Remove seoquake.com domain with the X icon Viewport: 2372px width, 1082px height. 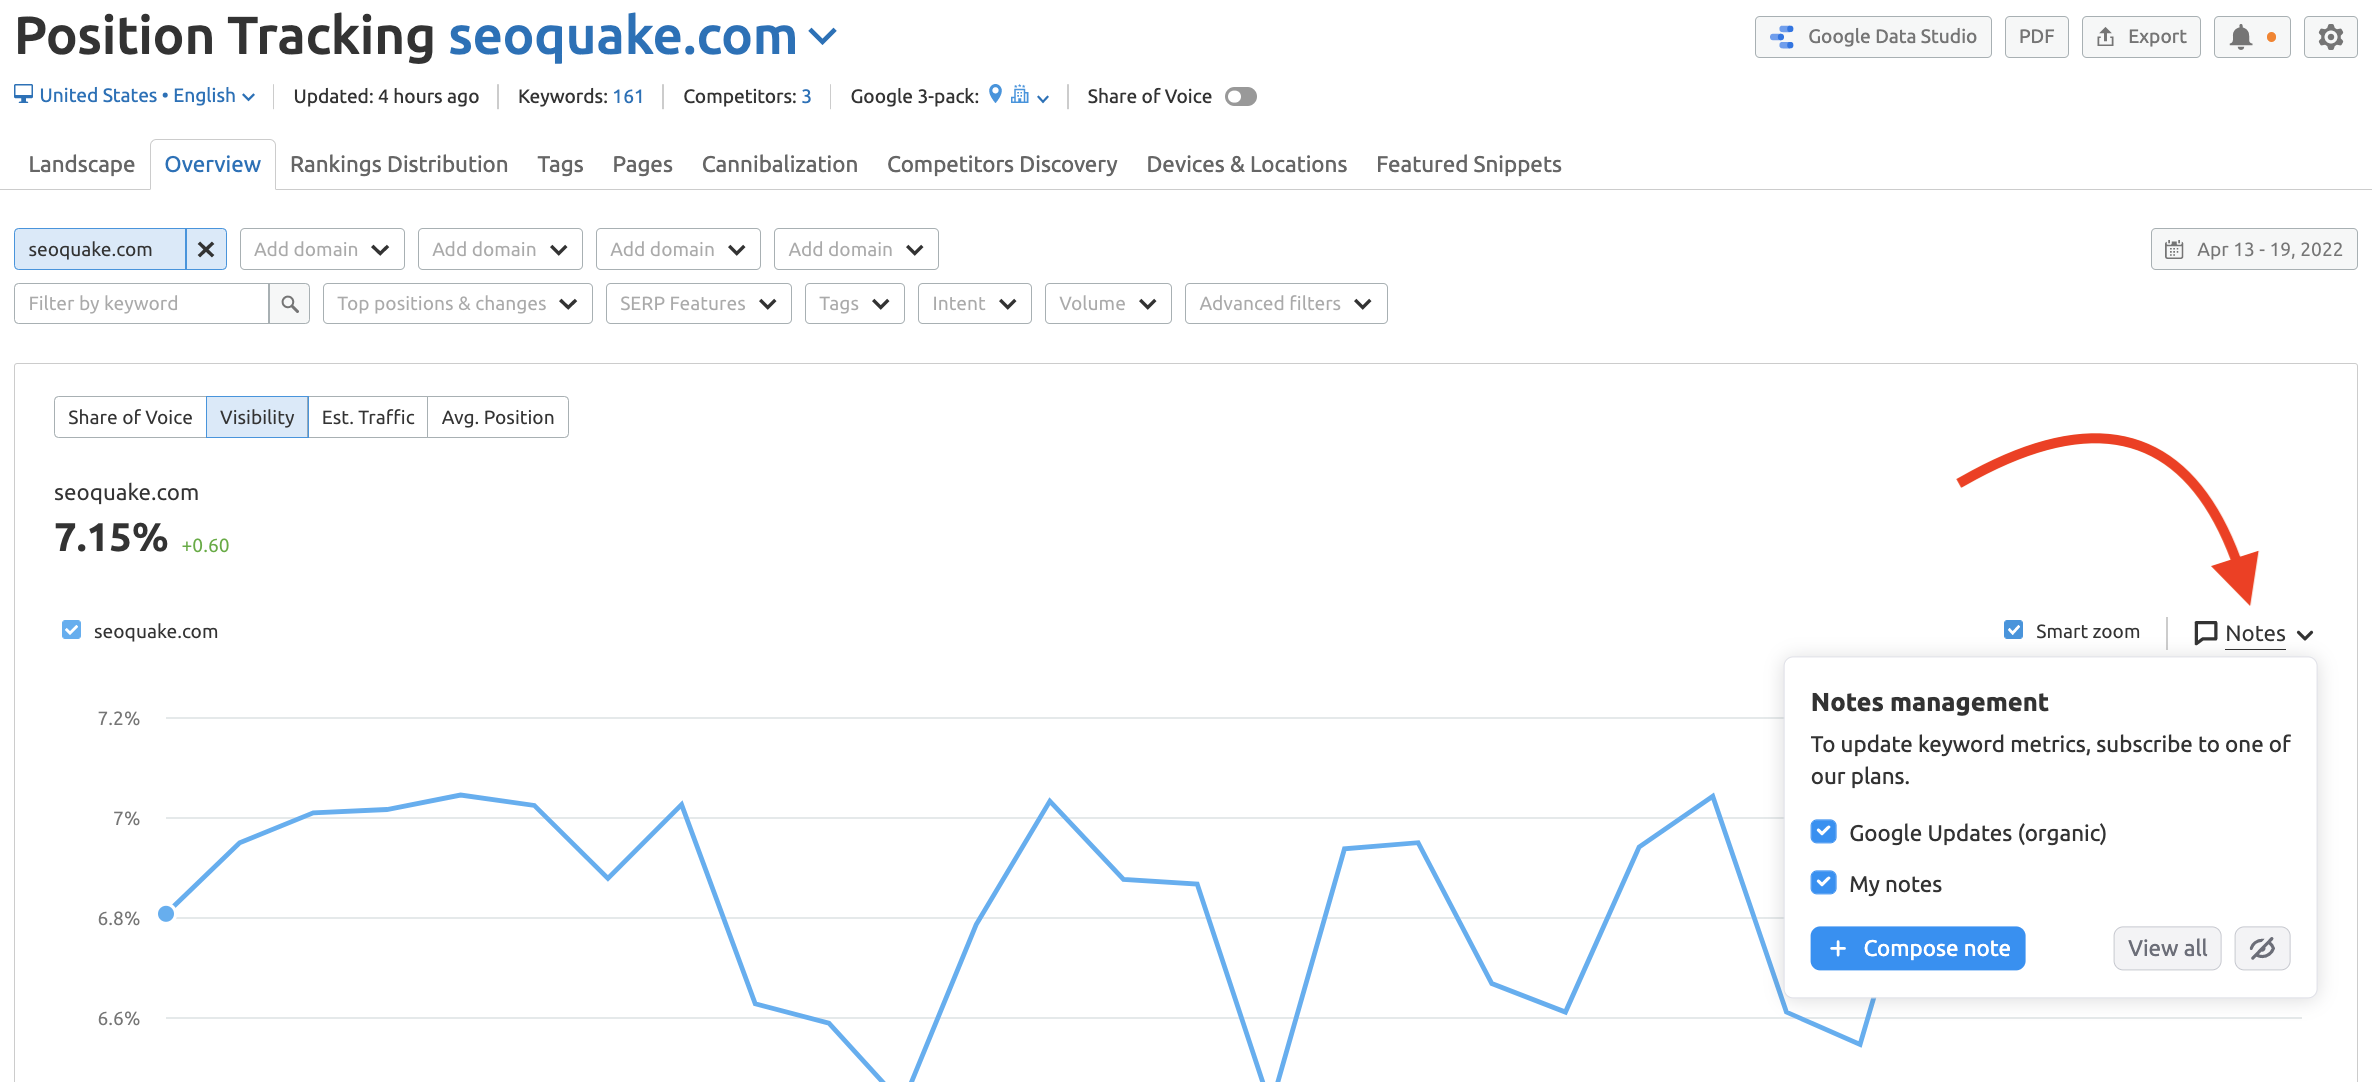click(206, 249)
